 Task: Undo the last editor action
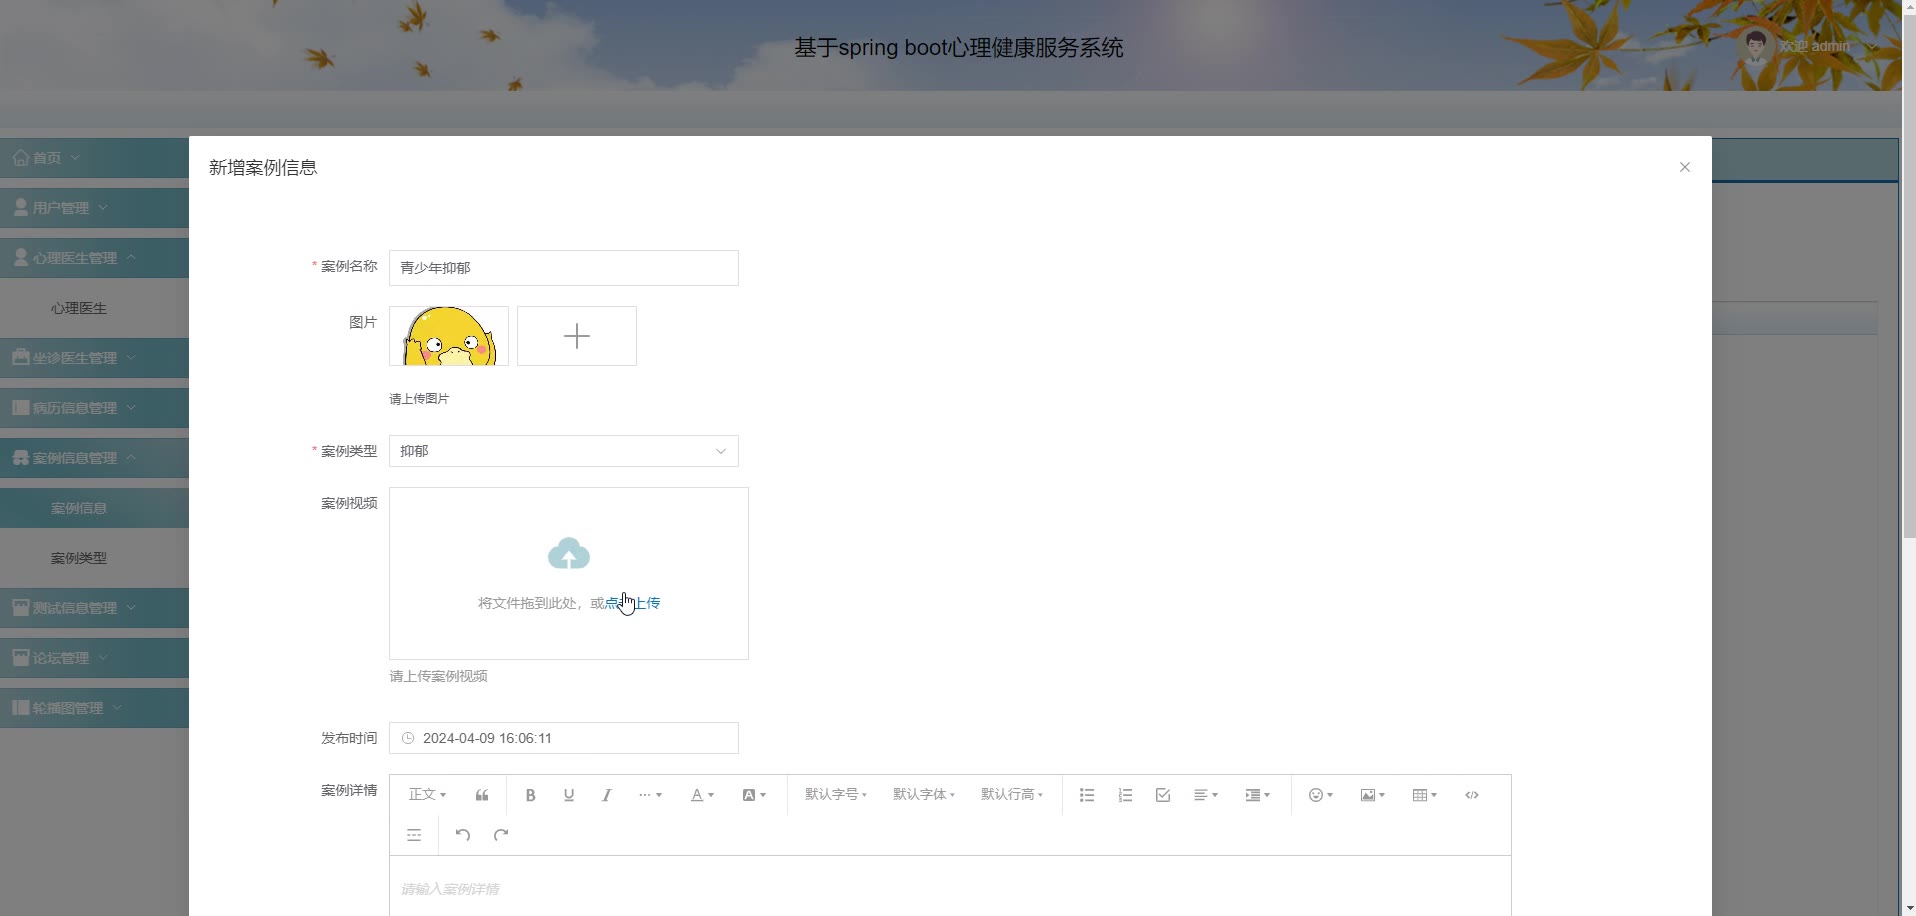coord(463,835)
